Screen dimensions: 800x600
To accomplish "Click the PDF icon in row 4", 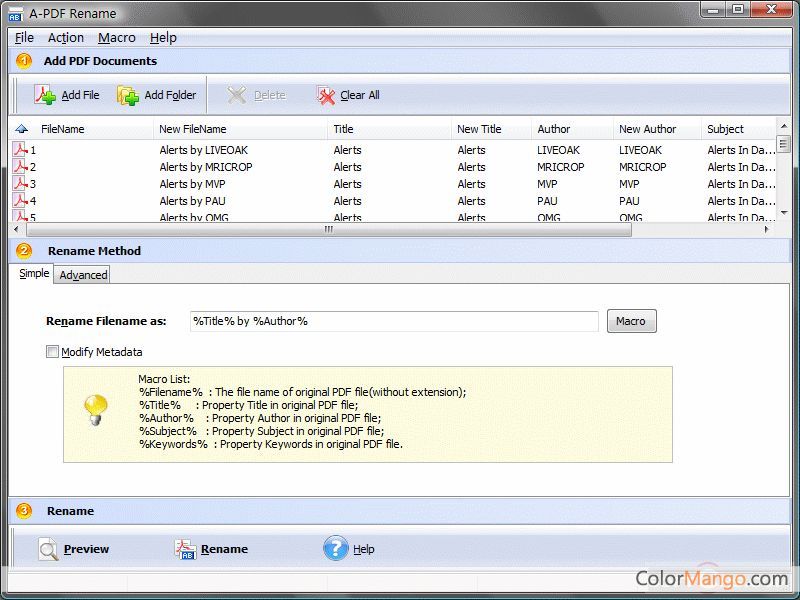I will tap(20, 200).
